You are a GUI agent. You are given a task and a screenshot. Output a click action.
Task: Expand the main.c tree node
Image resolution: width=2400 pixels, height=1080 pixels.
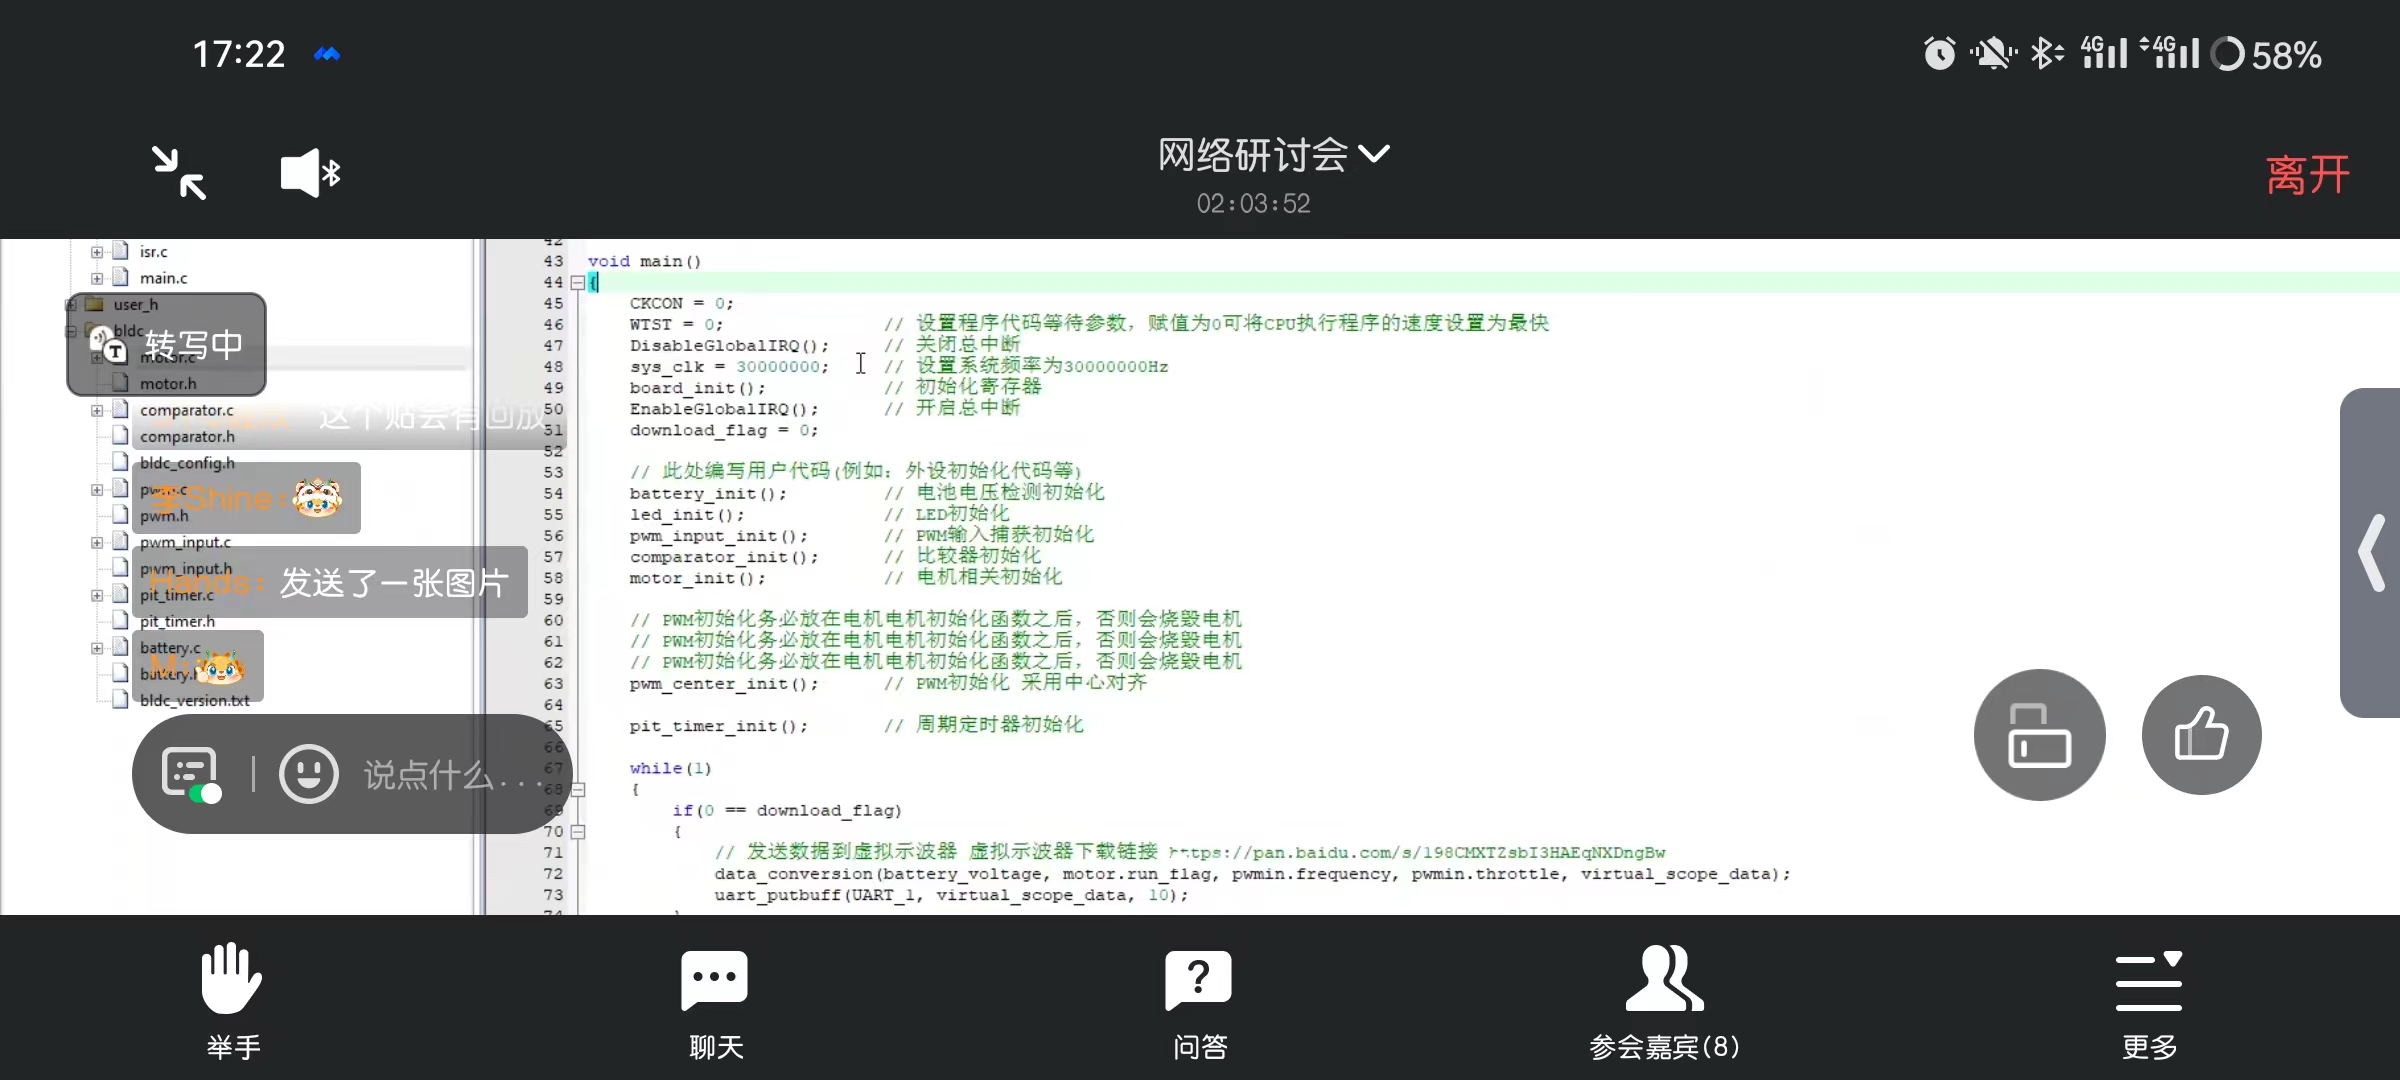97,278
